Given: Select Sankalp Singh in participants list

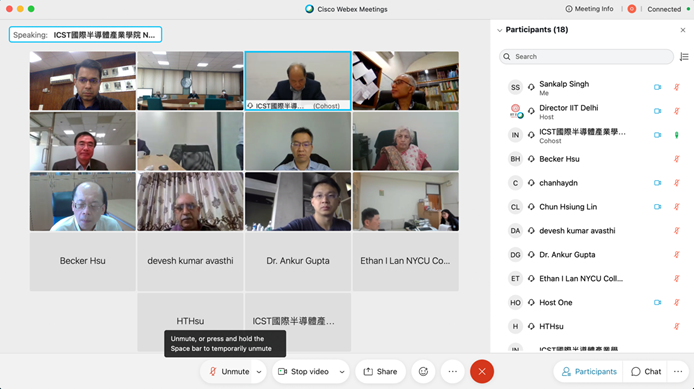Looking at the screenshot, I should 592,87.
